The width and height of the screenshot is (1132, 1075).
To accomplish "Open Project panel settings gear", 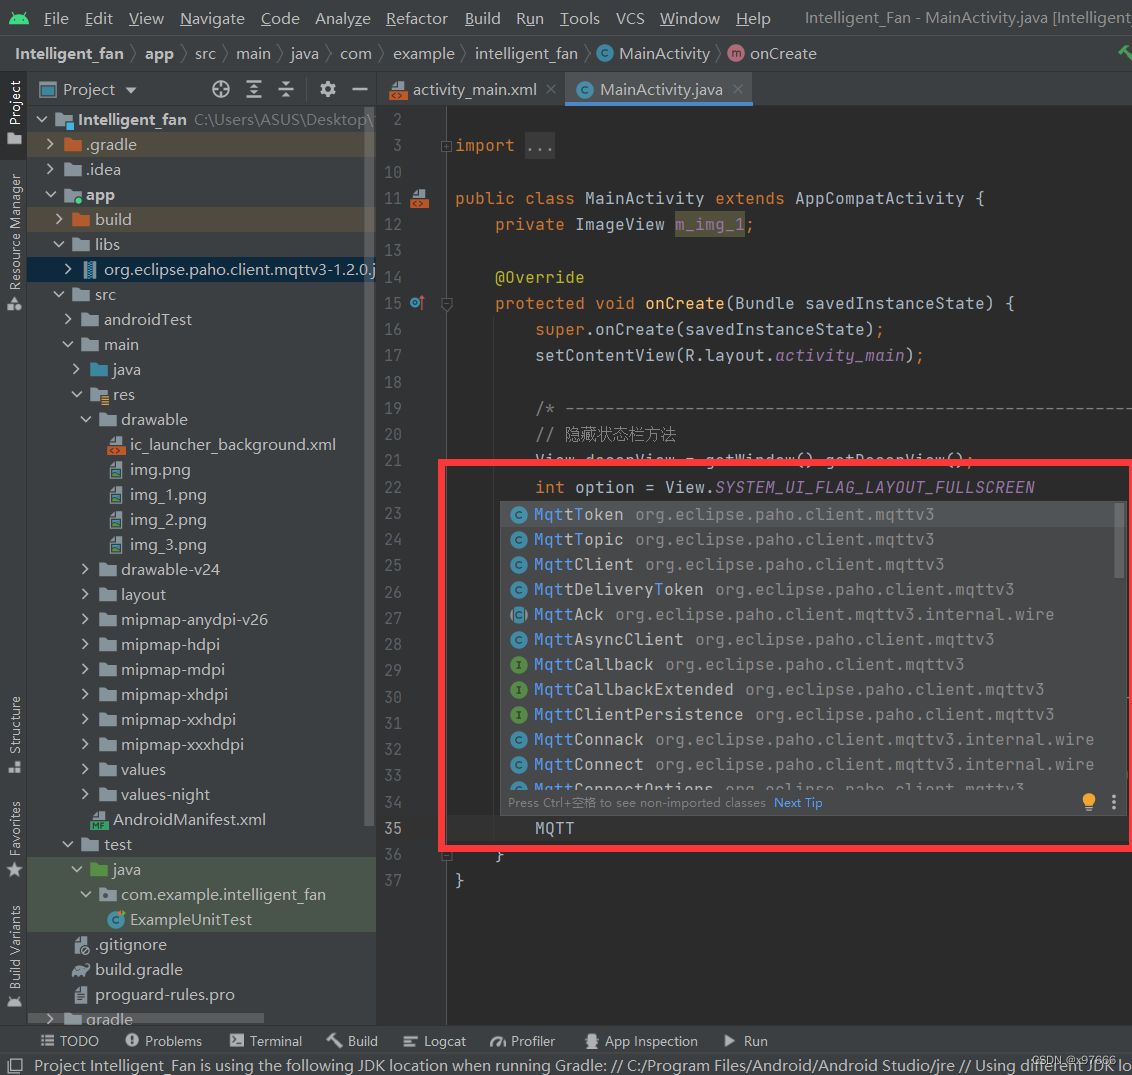I will (328, 90).
